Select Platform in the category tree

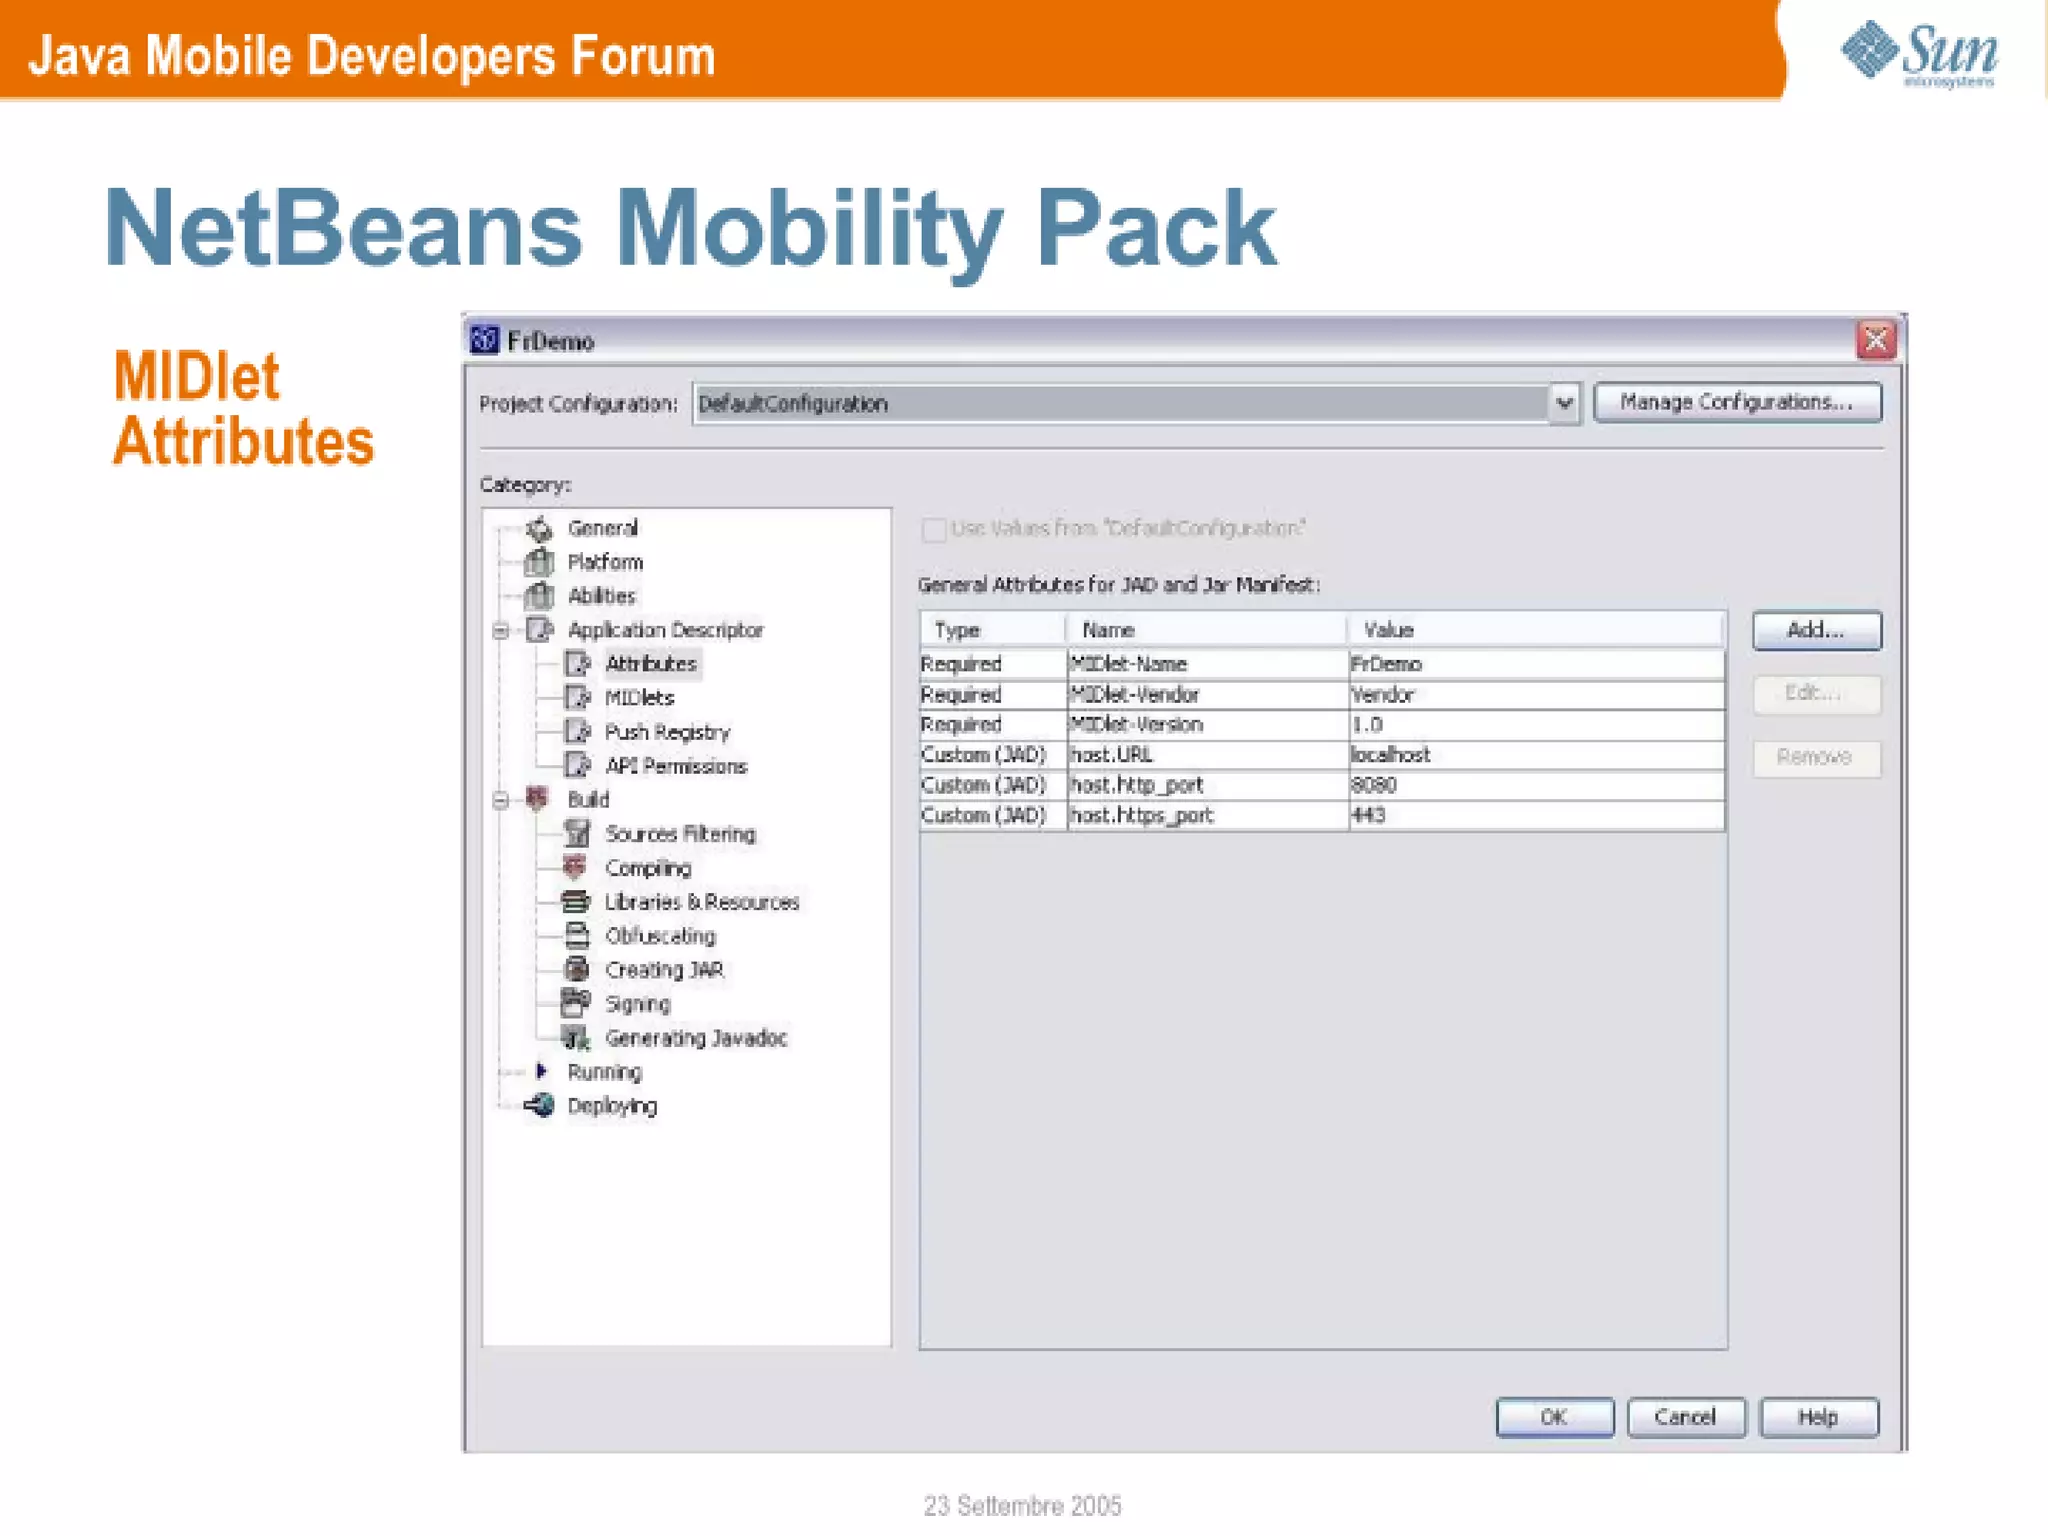(605, 562)
